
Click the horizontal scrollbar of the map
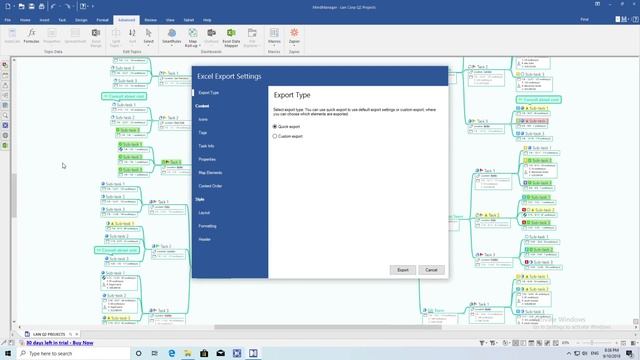328,327
